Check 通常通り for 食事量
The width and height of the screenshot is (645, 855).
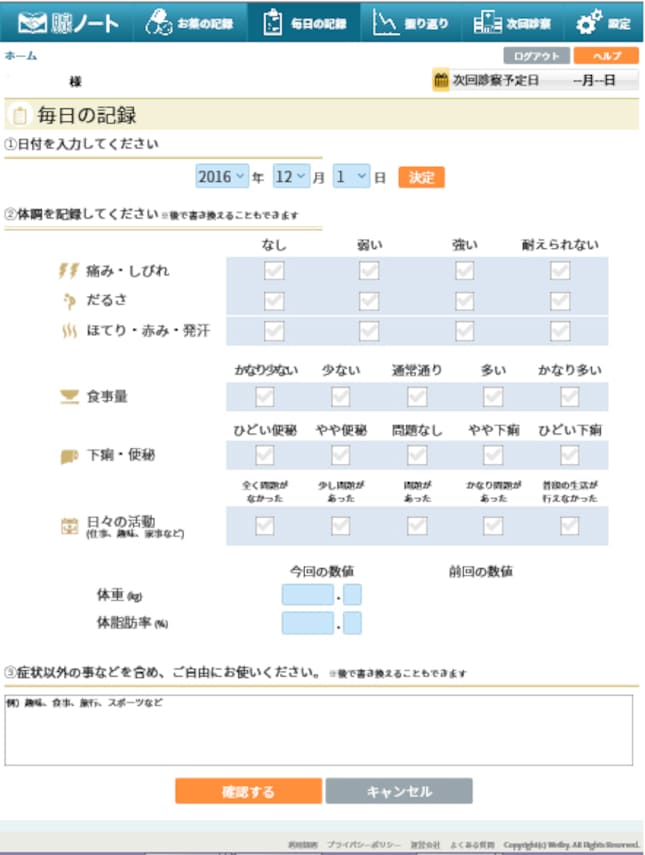[417, 396]
